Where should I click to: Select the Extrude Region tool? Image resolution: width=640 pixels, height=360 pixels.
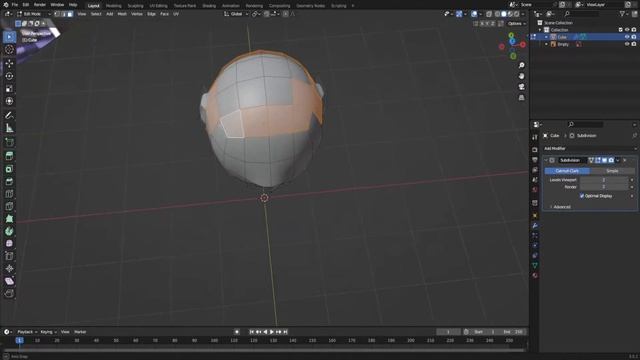pos(9,156)
